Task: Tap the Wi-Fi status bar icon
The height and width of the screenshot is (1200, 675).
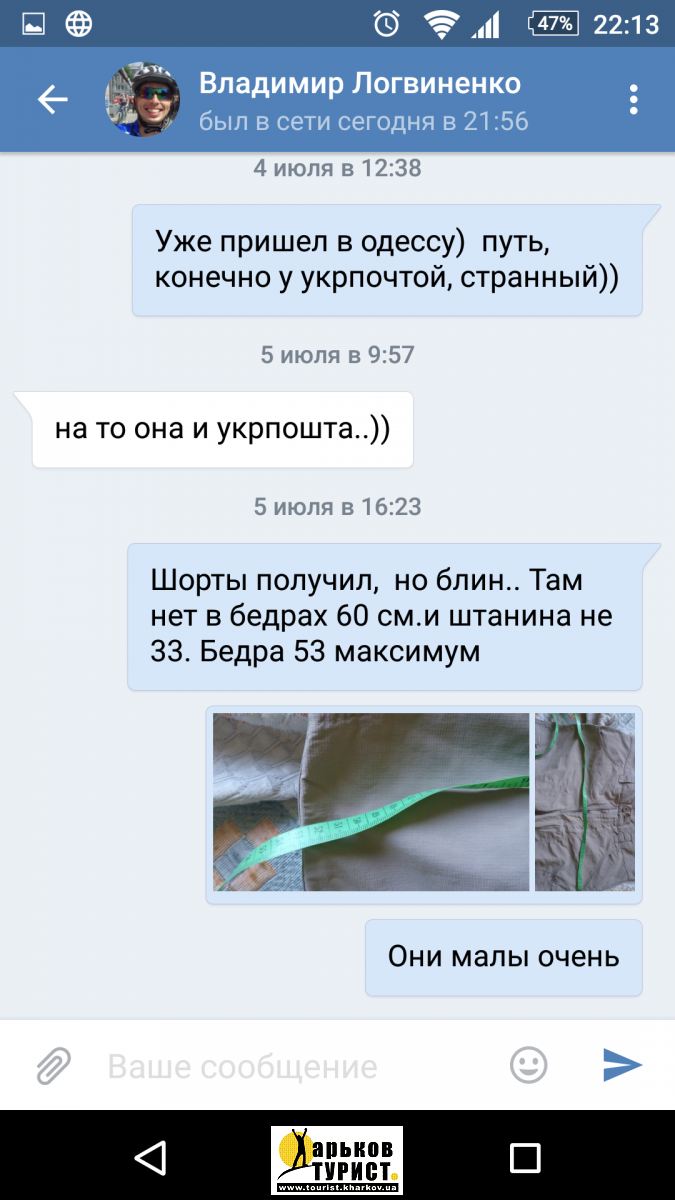Action: (439, 23)
